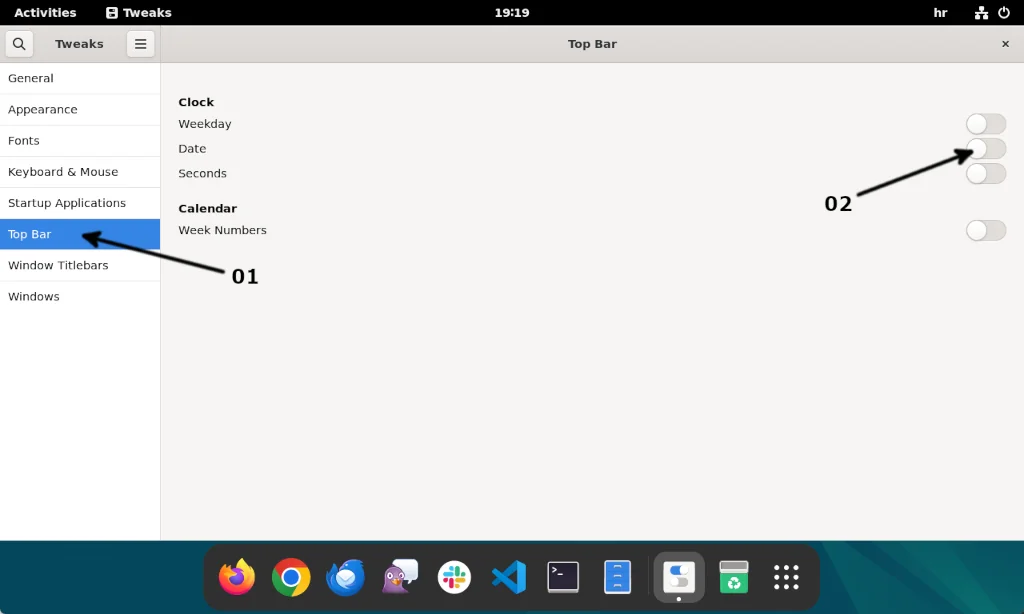Open the Tweaks hamburger menu
Viewport: 1024px width, 614px height.
pos(140,44)
